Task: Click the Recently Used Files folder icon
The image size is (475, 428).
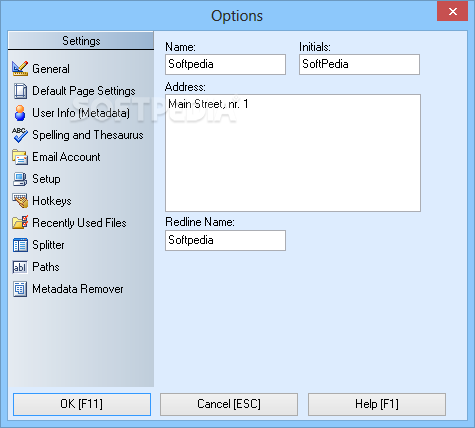Action: (20, 223)
